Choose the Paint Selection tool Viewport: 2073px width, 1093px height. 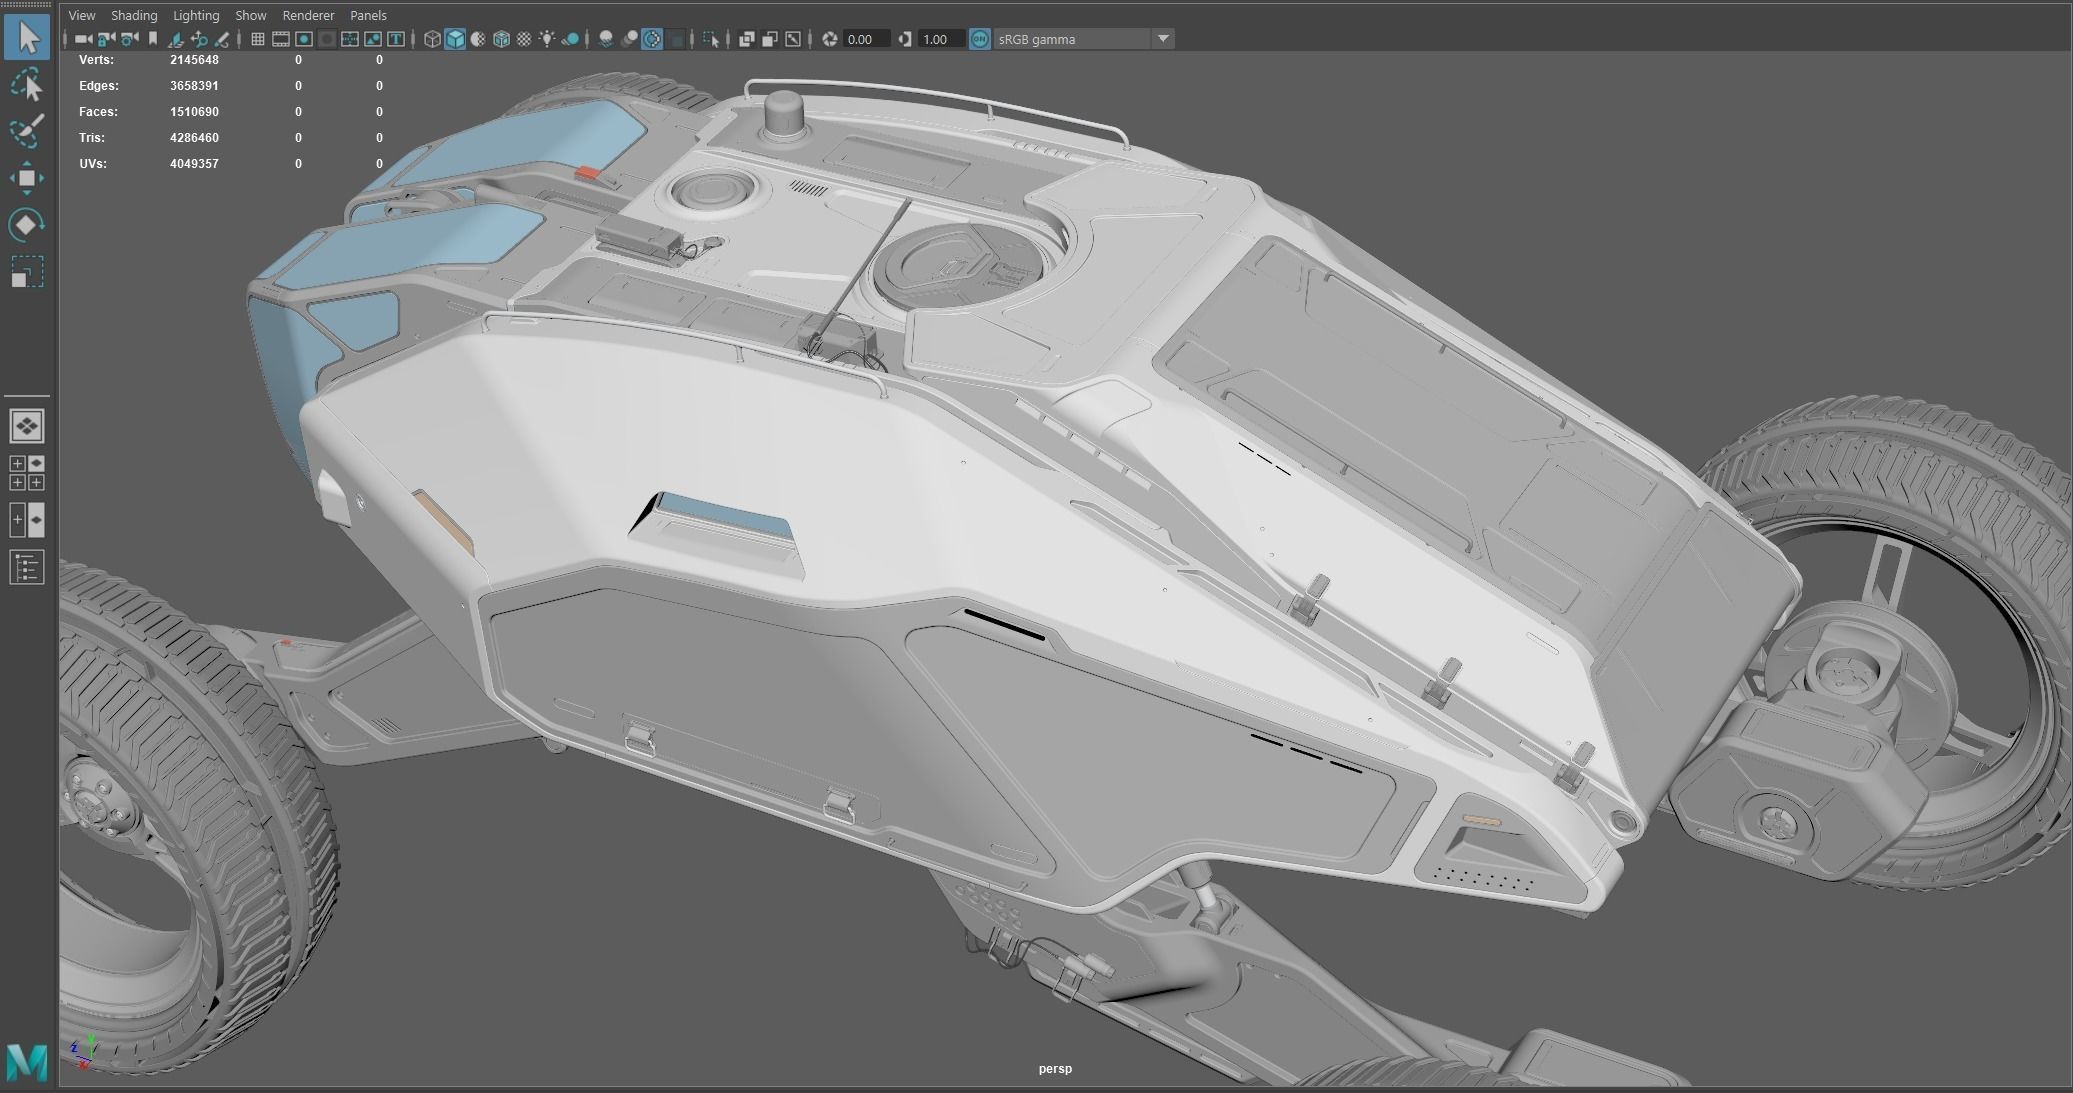tap(27, 132)
